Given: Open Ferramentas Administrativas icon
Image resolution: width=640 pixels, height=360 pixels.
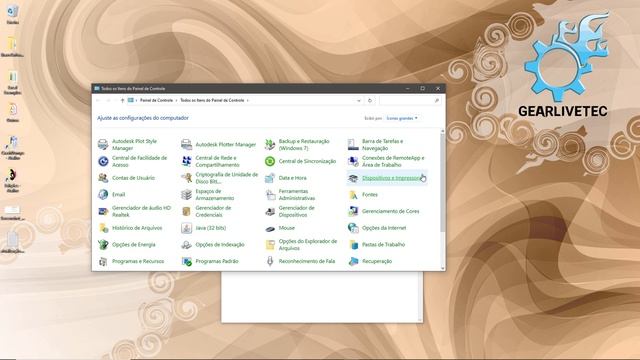Looking at the screenshot, I should point(270,195).
